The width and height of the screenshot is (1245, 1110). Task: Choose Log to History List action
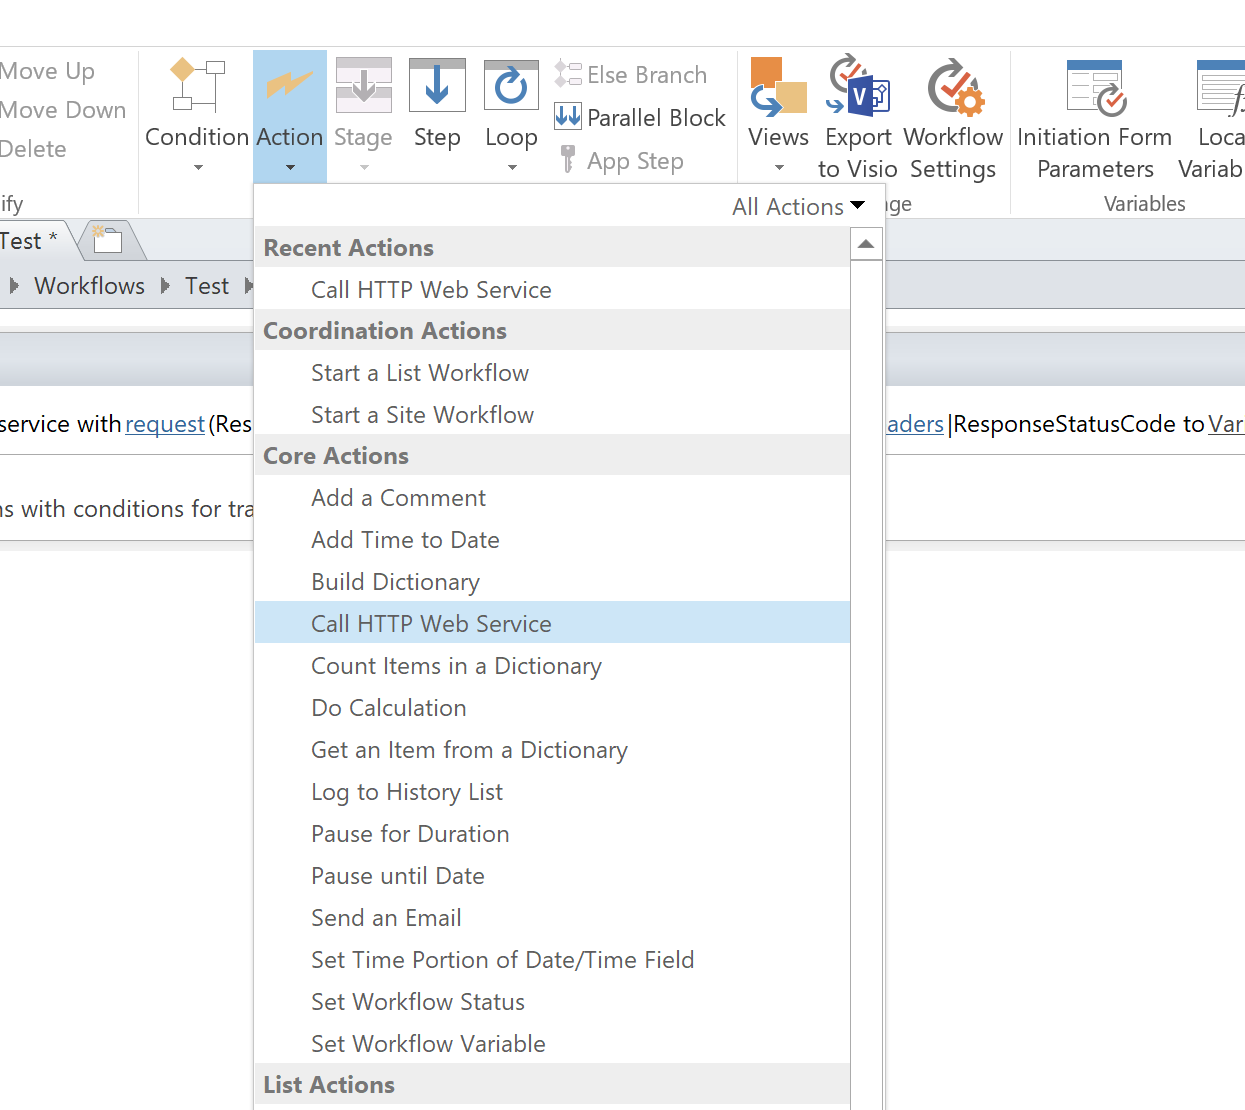(407, 792)
